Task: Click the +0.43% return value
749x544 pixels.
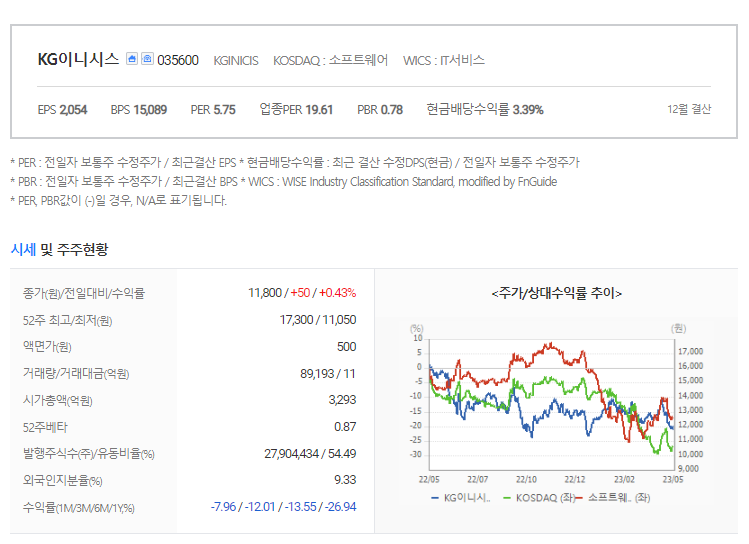Action: tap(337, 293)
